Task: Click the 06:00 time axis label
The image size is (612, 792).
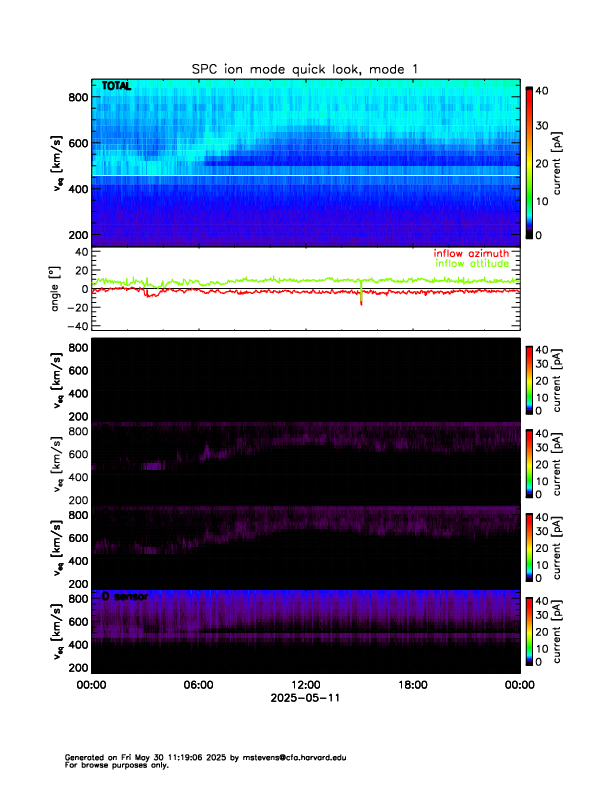Action: [x=198, y=685]
